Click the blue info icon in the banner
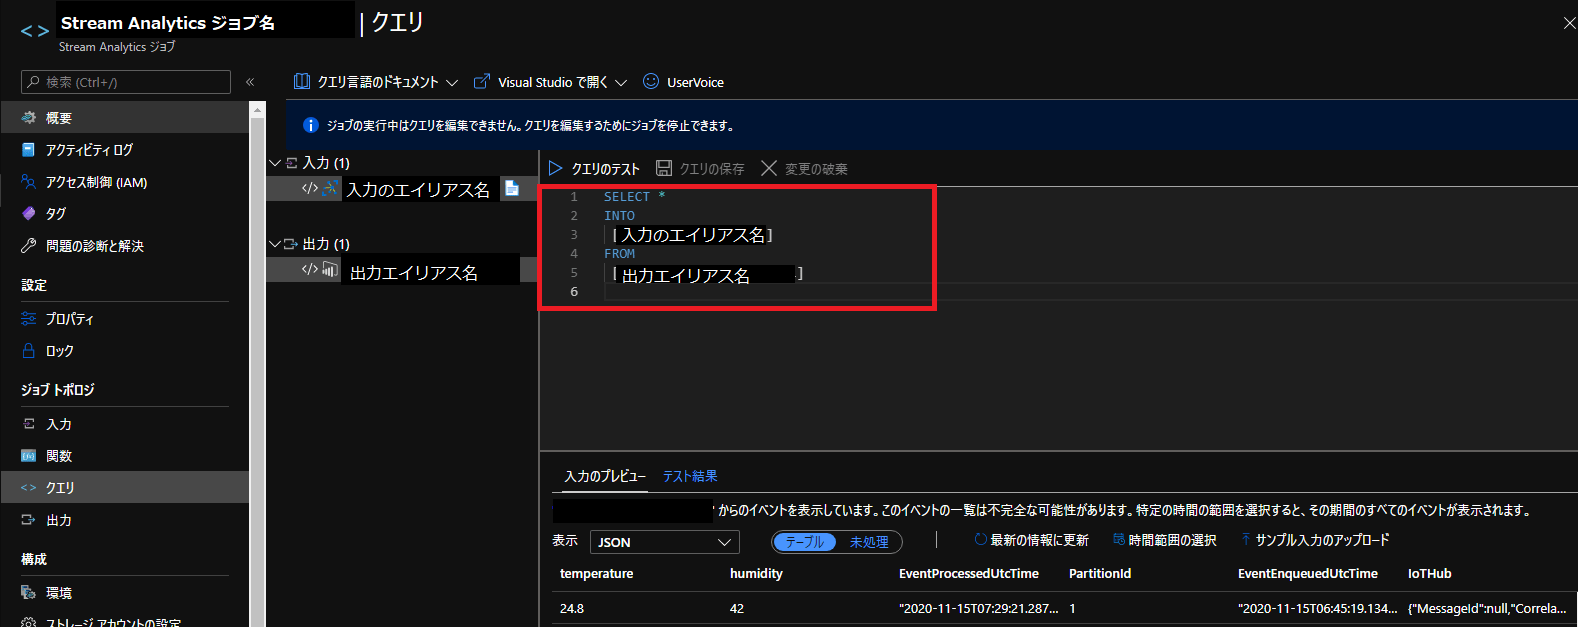1578x627 pixels. coord(310,125)
